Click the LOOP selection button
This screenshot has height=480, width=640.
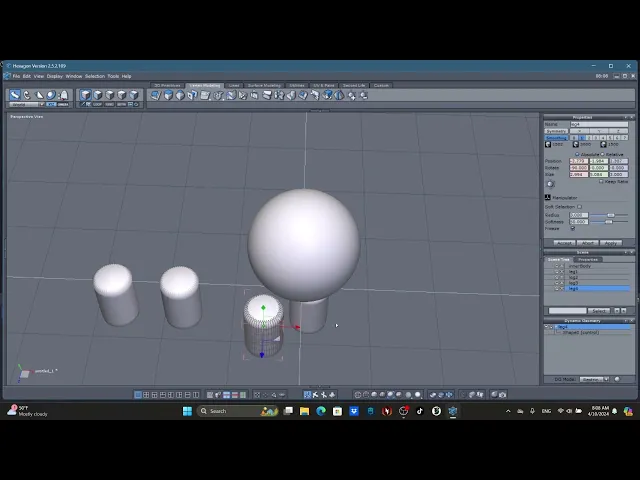click(97, 104)
